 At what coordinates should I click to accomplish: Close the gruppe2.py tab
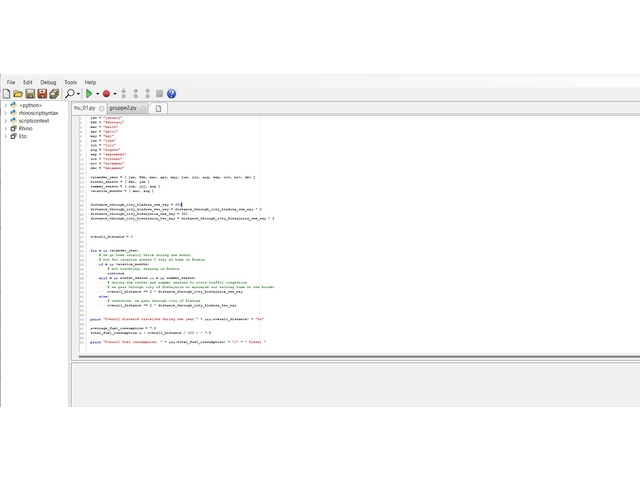pyautogui.click(x=142, y=108)
